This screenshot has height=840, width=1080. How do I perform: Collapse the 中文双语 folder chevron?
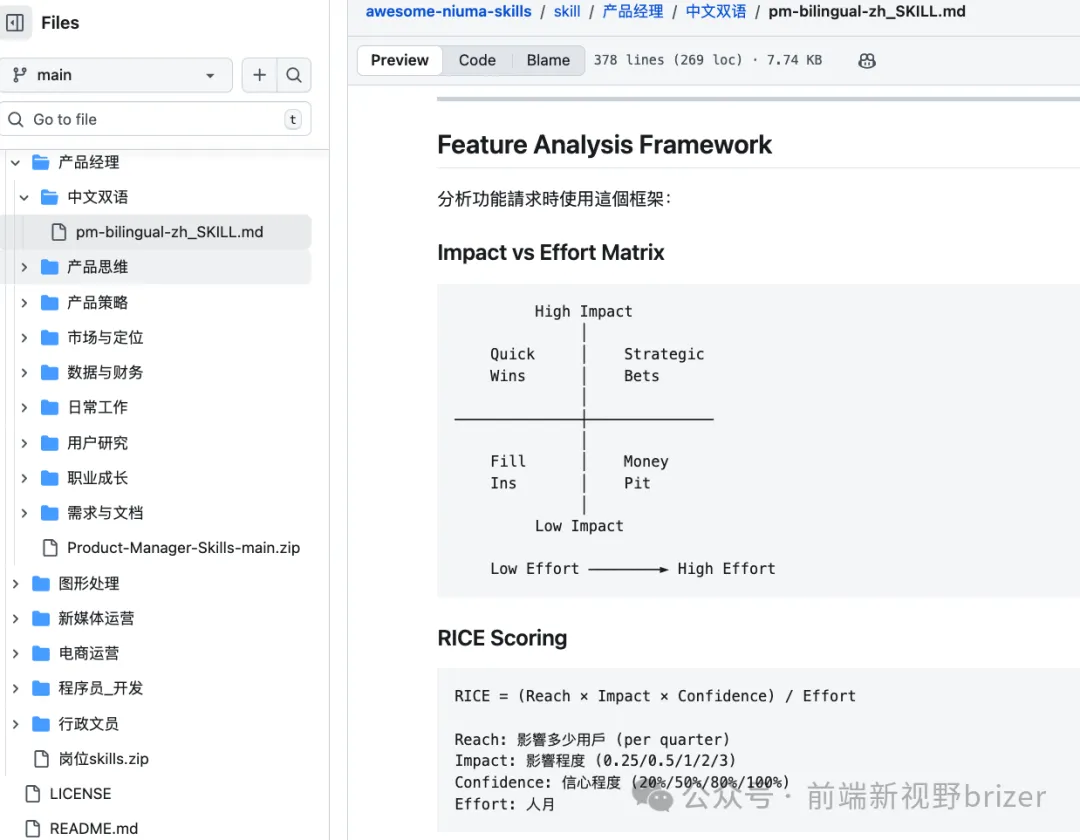[24, 197]
